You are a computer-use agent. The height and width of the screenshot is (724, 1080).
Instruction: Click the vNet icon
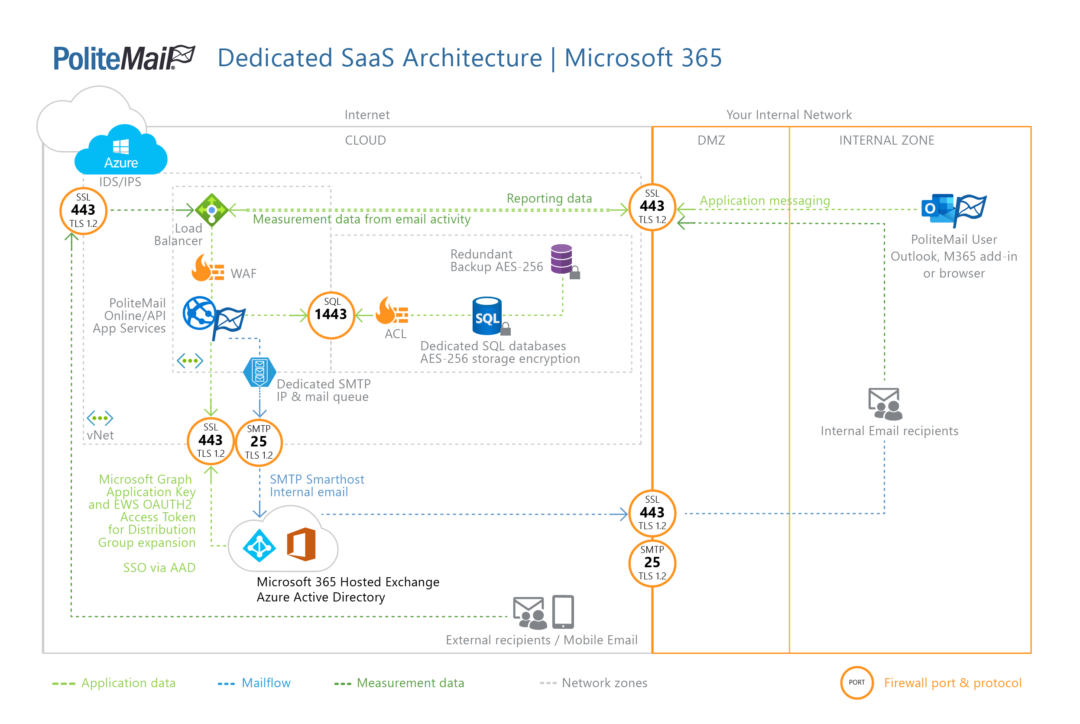tap(99, 419)
